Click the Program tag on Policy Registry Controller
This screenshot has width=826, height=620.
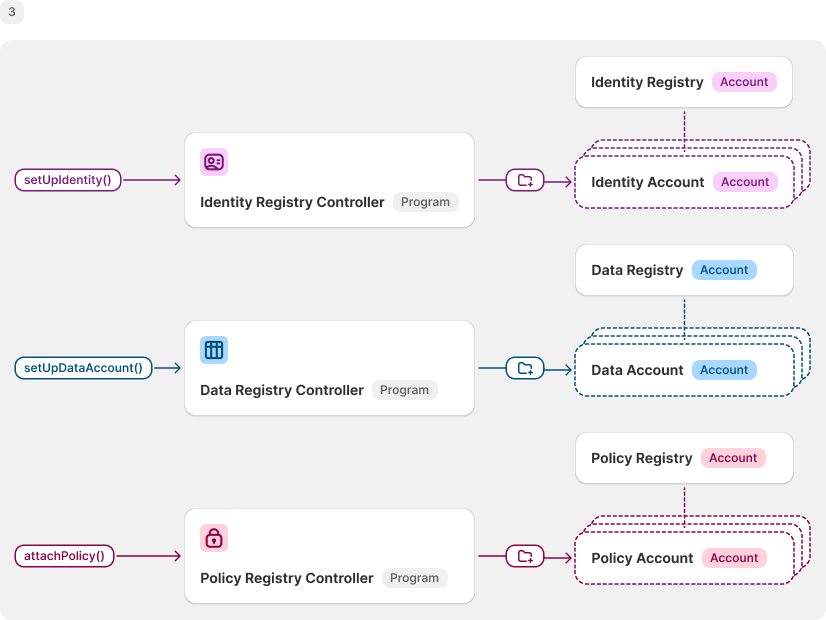414,578
